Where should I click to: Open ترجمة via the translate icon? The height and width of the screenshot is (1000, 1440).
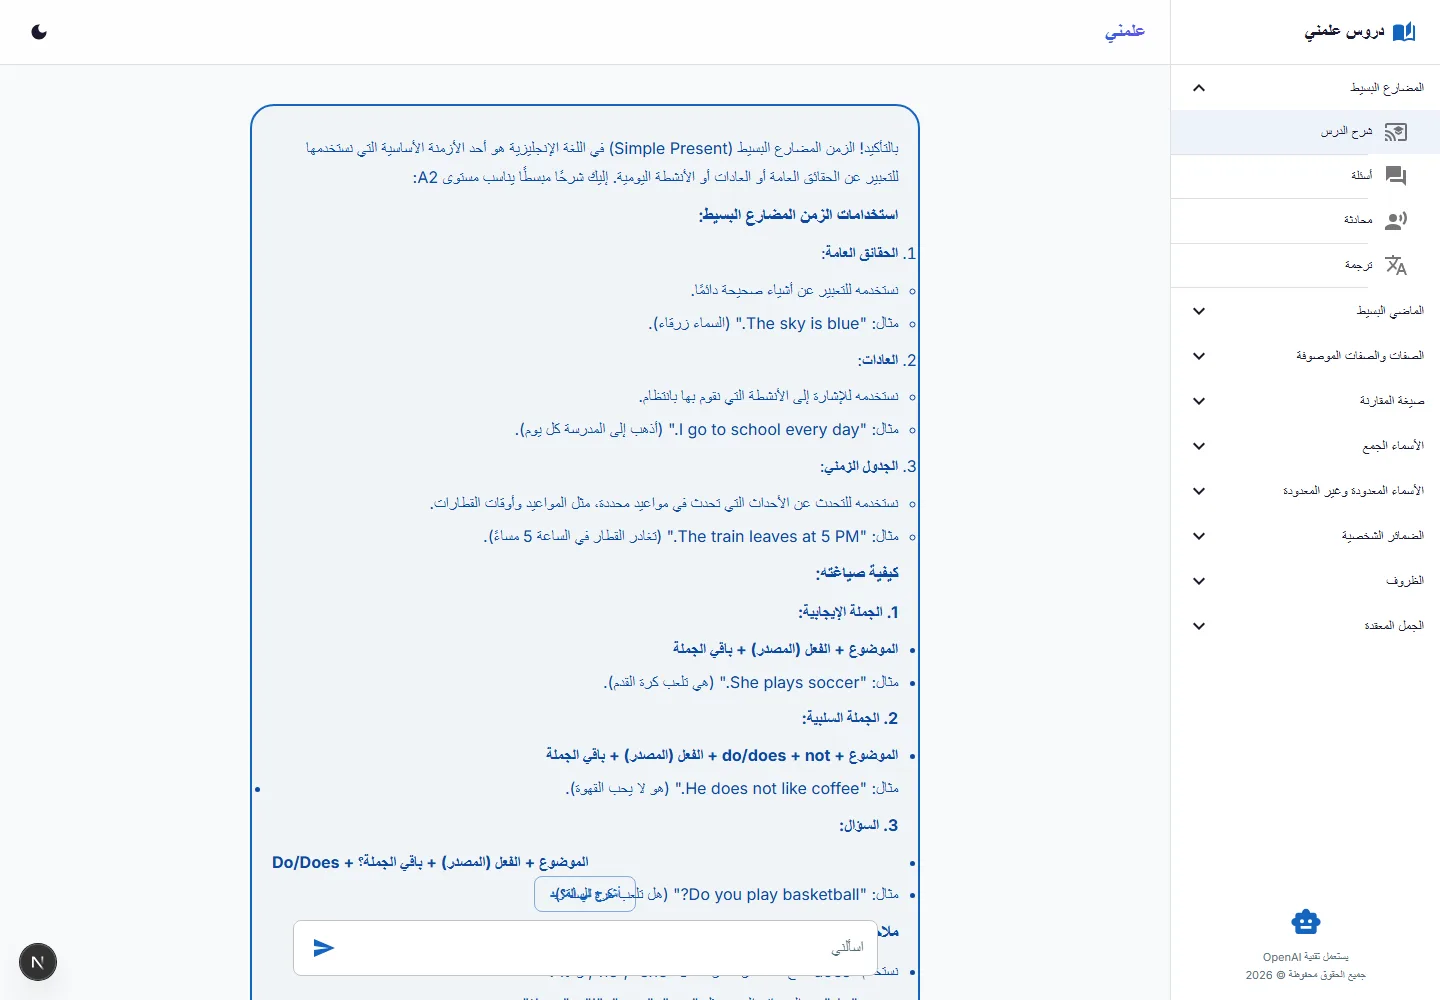1396,265
